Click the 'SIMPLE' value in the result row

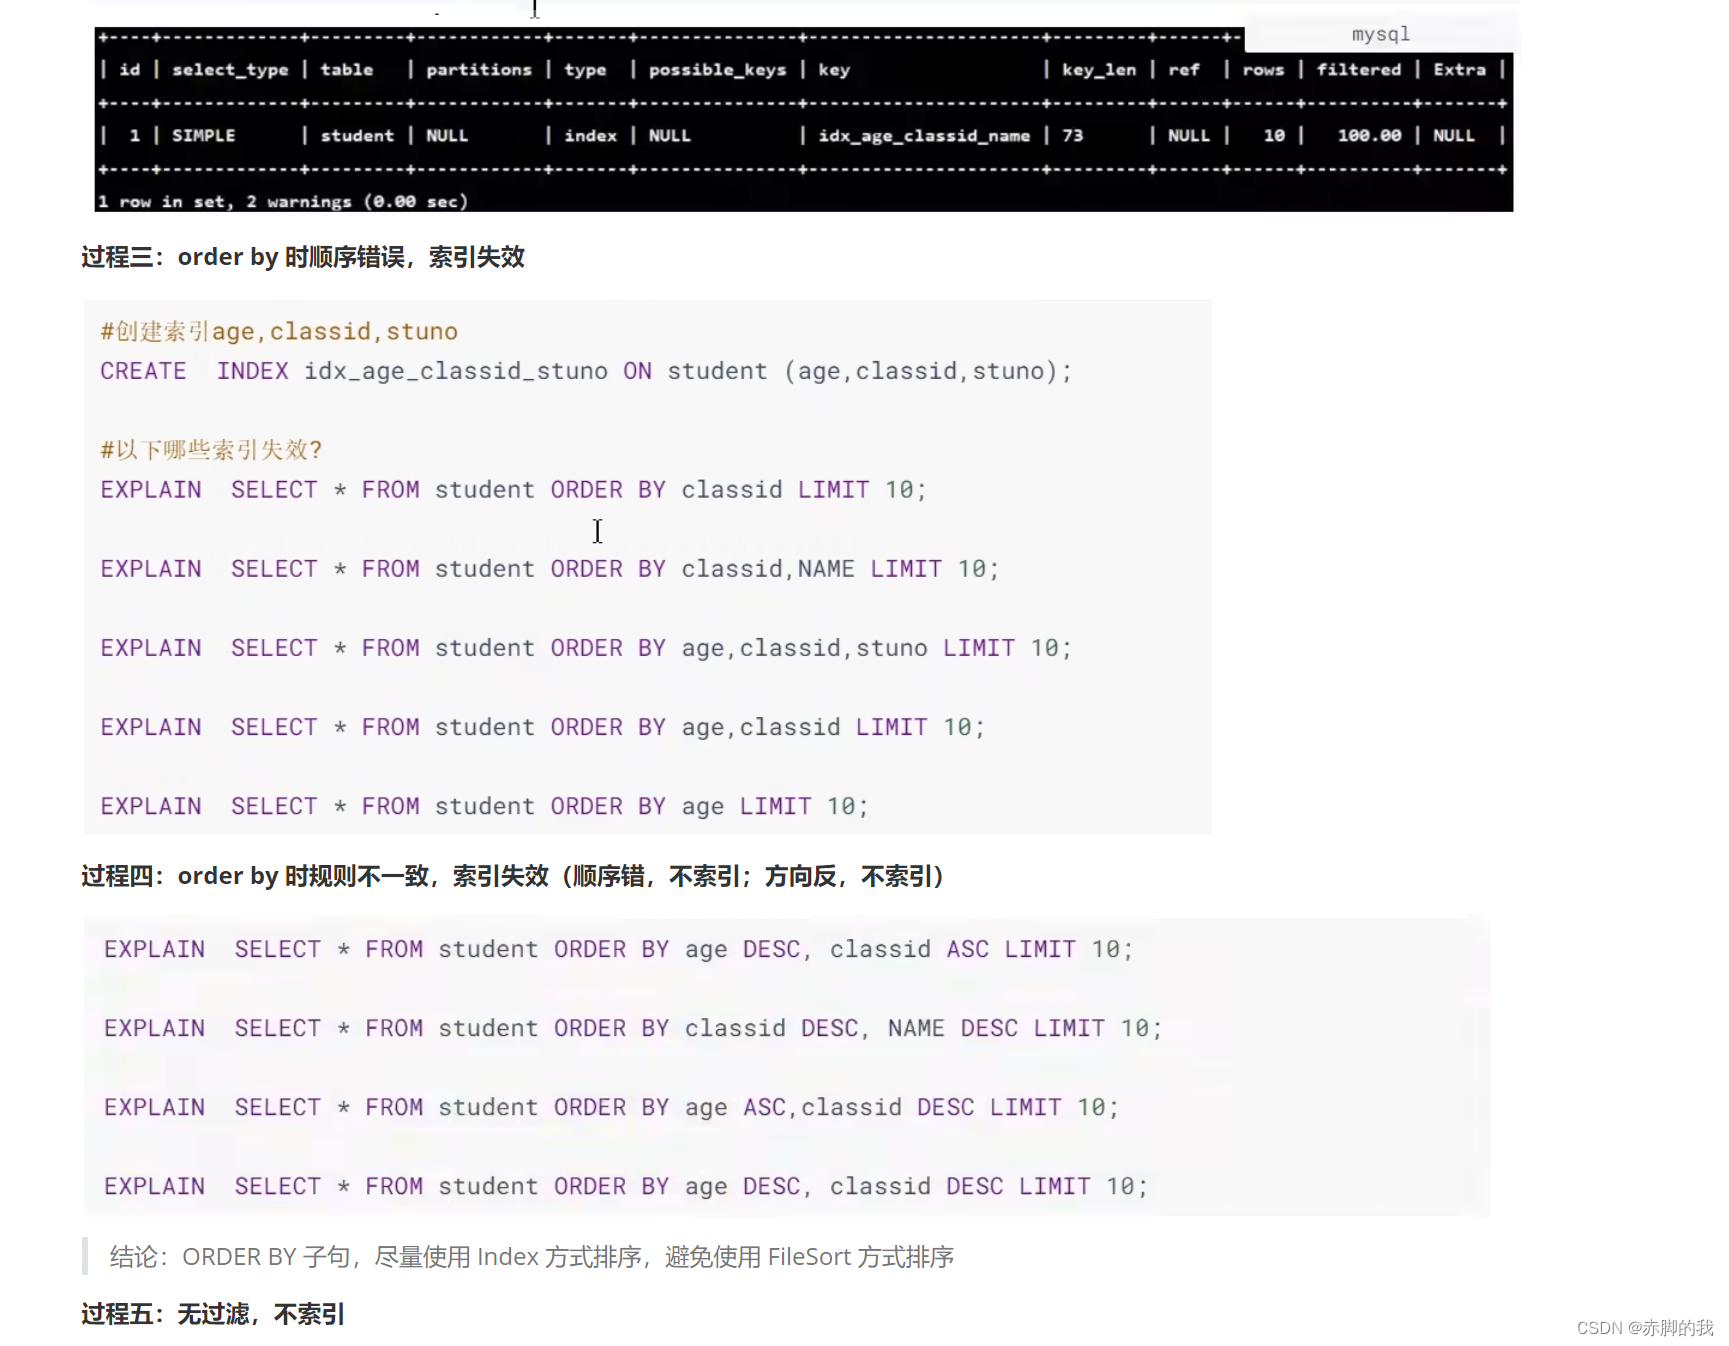tap(203, 135)
